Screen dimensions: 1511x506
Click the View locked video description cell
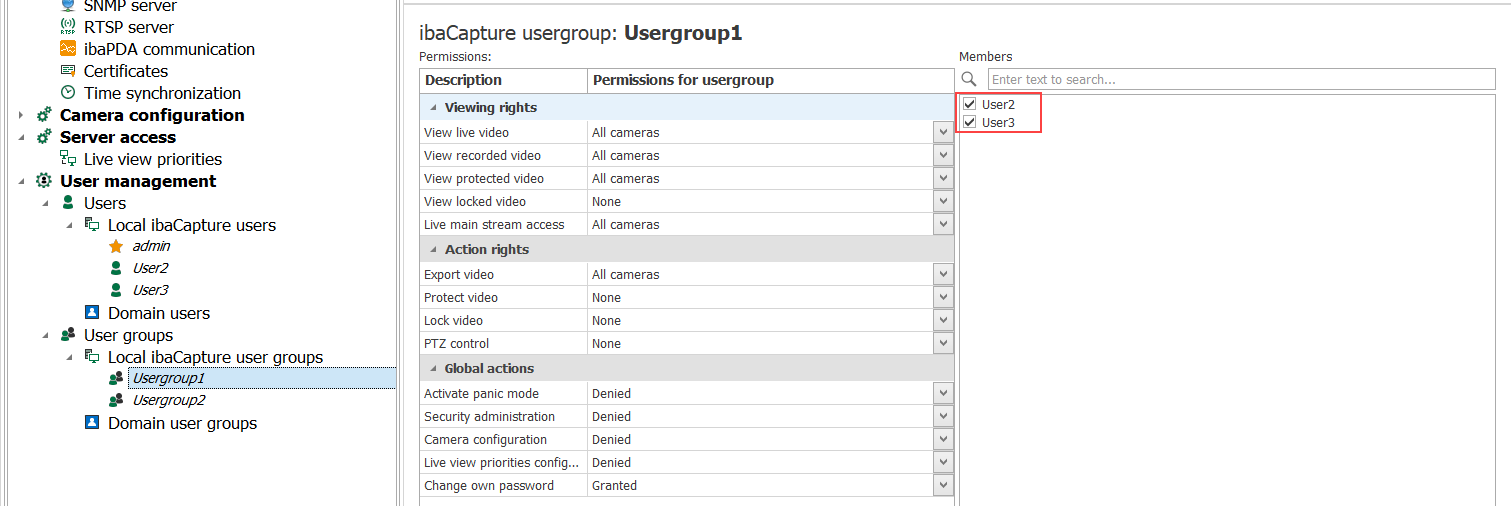(x=503, y=201)
